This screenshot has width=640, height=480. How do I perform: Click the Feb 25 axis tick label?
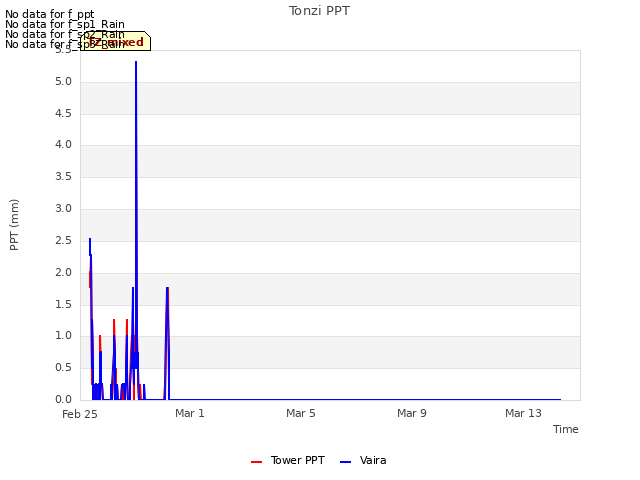(x=80, y=414)
